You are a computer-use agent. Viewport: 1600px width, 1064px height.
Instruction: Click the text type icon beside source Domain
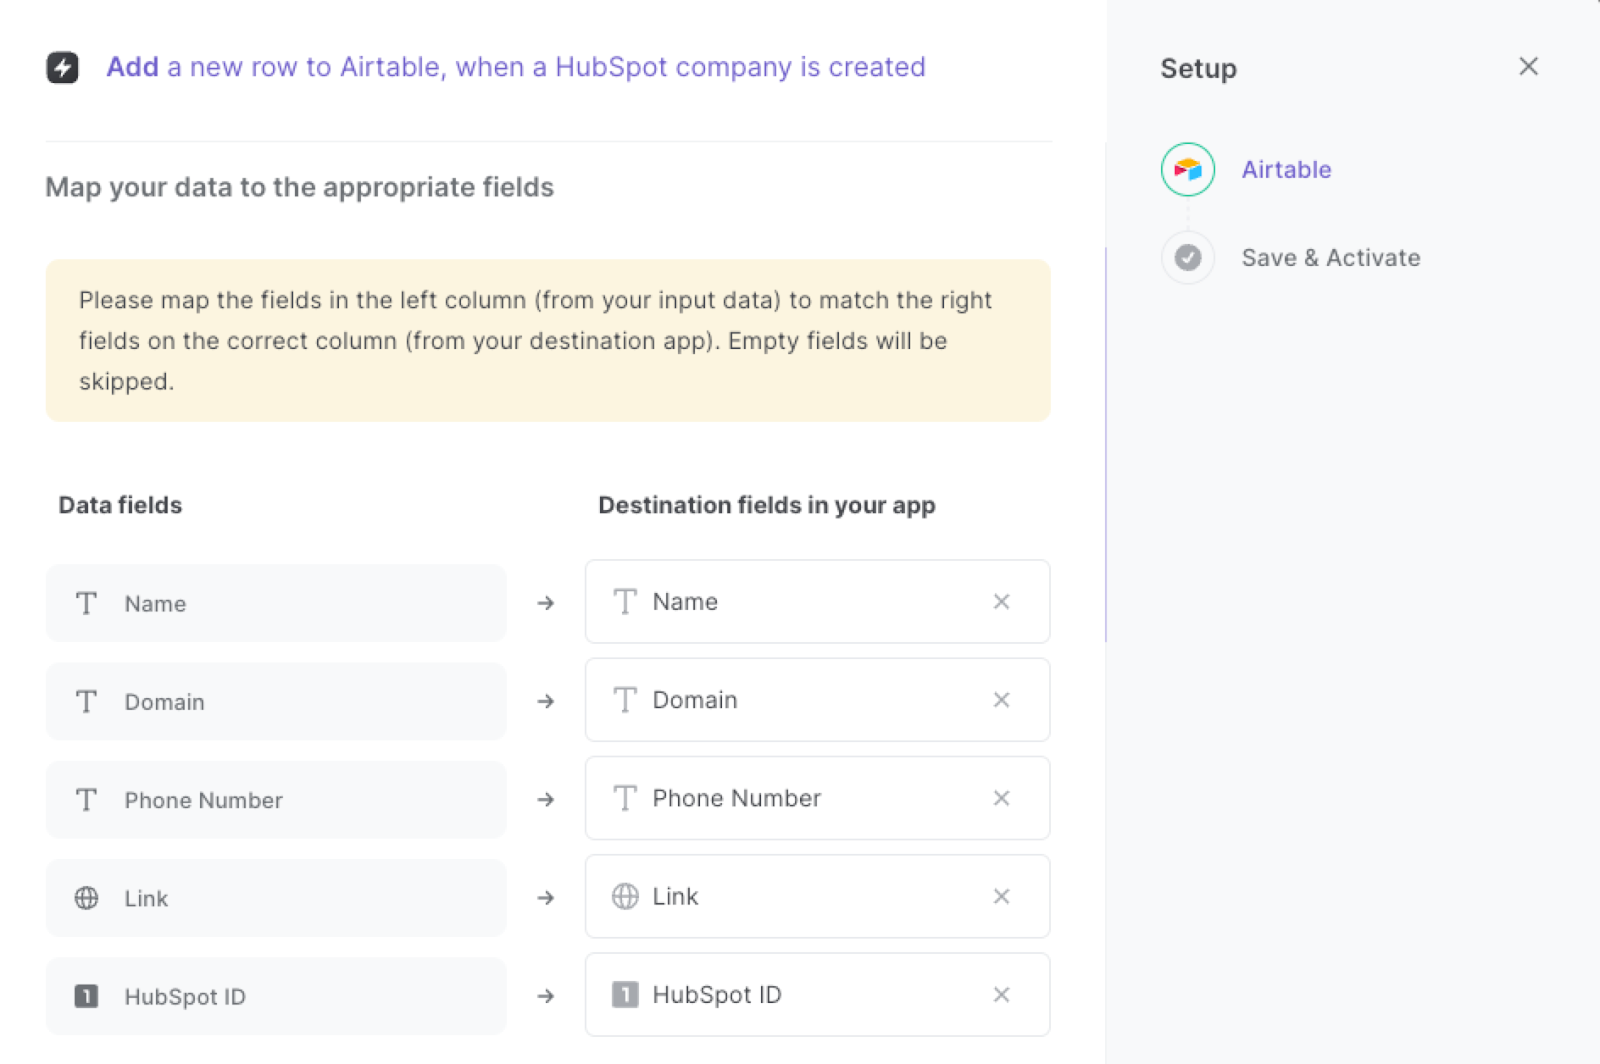pyautogui.click(x=87, y=702)
